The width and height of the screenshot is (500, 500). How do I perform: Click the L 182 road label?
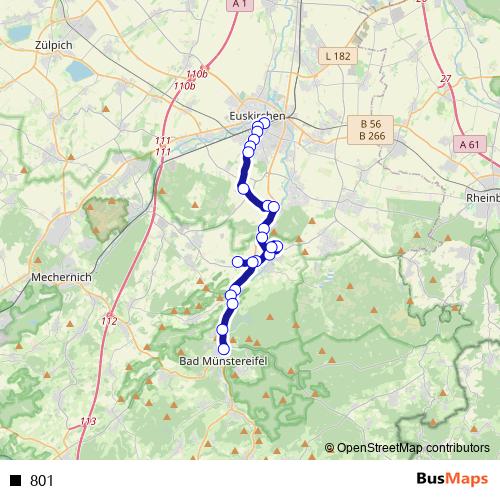(x=338, y=56)
